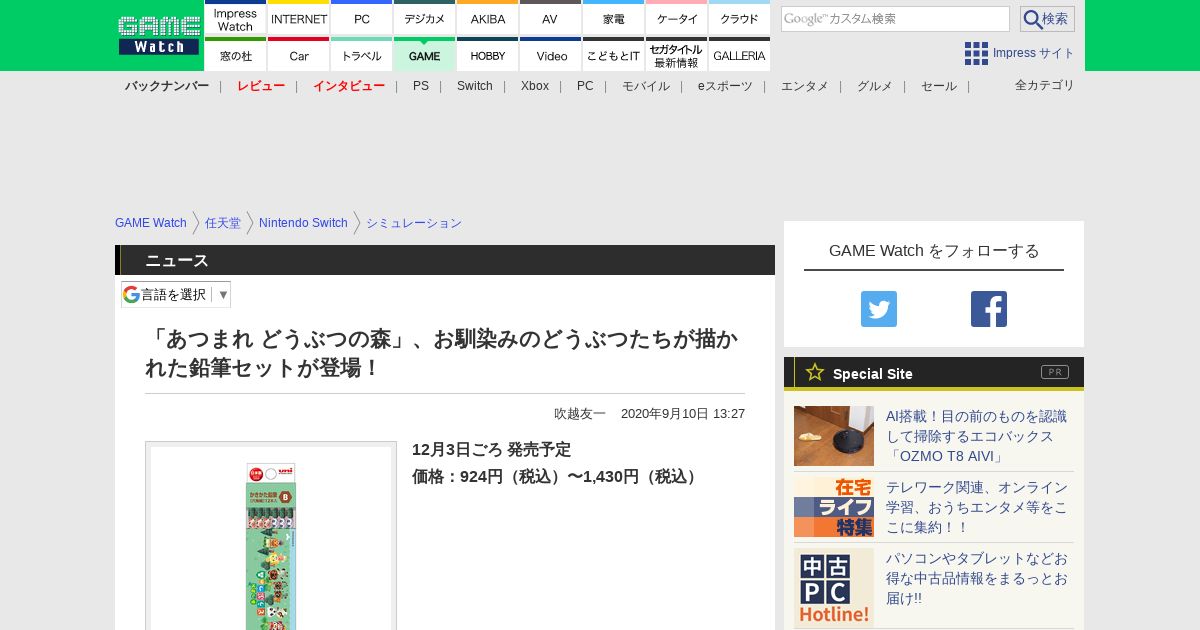Open the PS category menu
1200x630 pixels.
tap(421, 86)
